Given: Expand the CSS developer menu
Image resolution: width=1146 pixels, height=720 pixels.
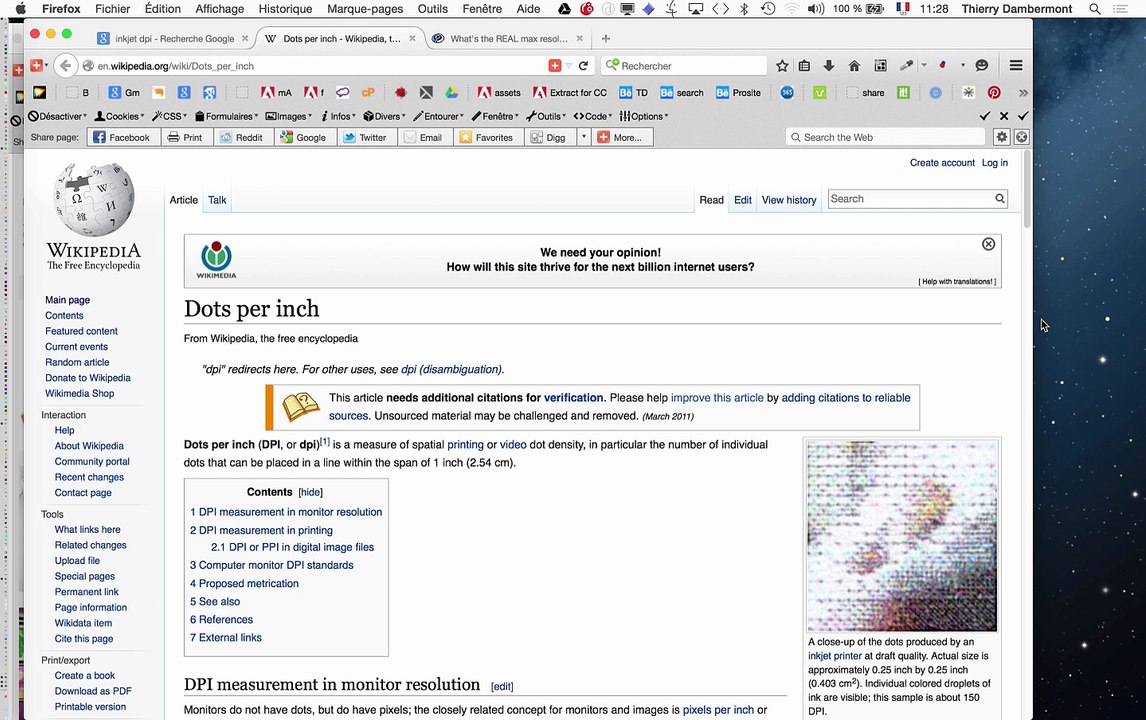Looking at the screenshot, I should click(170, 116).
